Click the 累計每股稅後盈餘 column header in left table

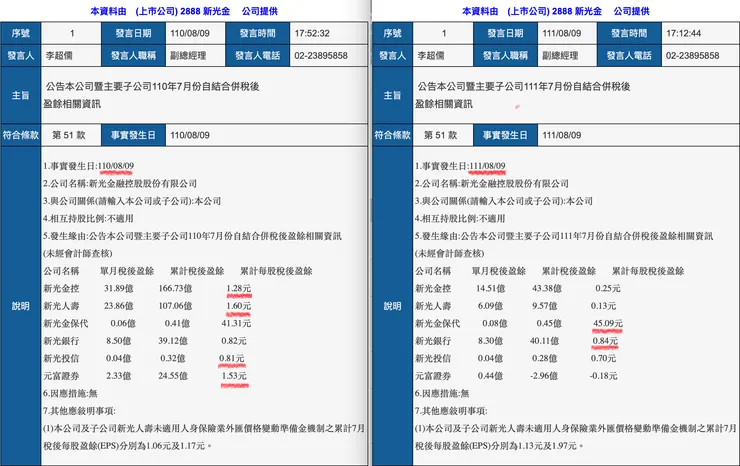click(x=277, y=271)
